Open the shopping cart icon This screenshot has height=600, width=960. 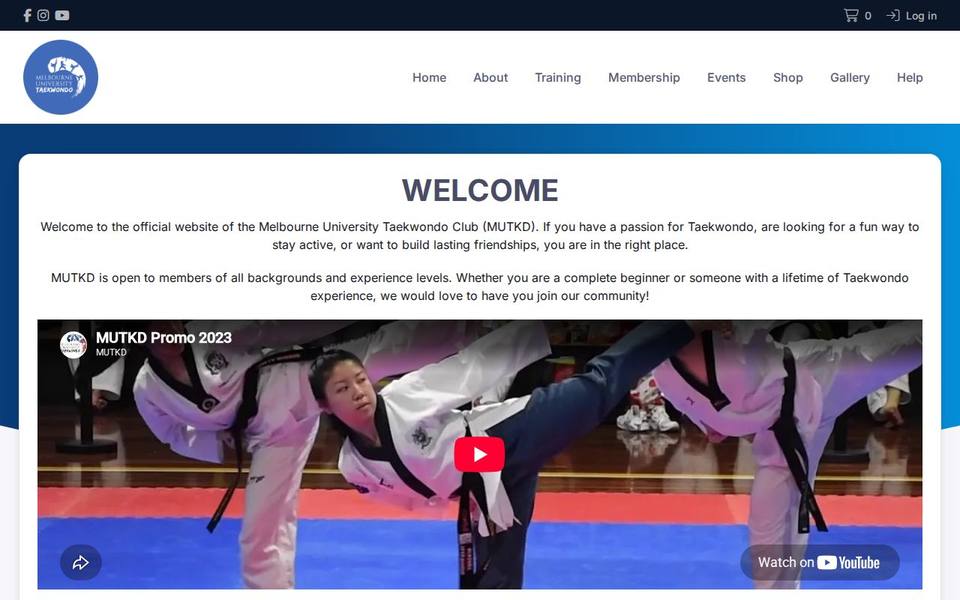coord(851,15)
